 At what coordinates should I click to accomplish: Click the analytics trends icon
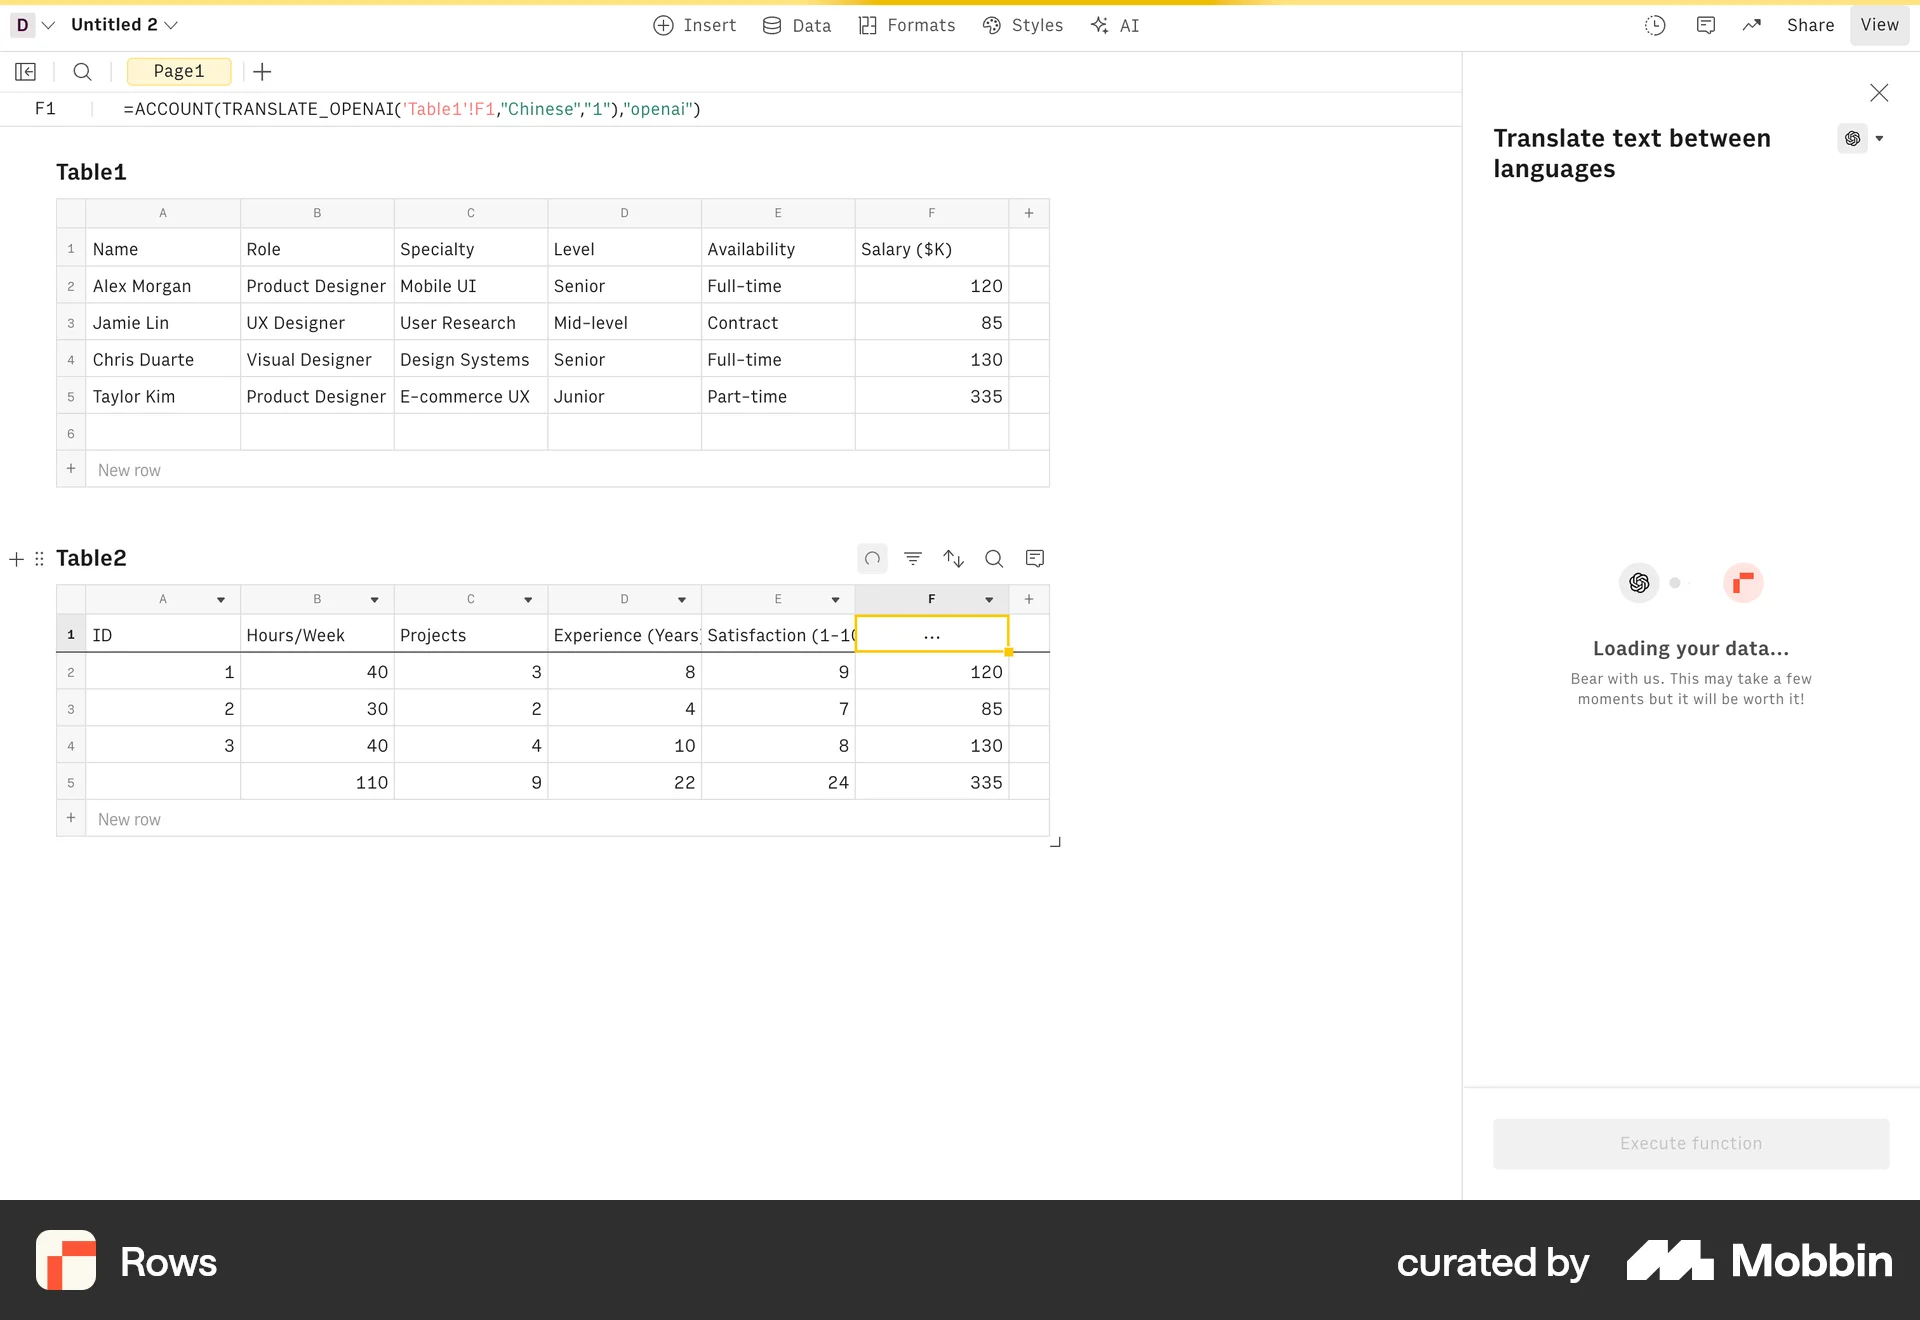1751,25
